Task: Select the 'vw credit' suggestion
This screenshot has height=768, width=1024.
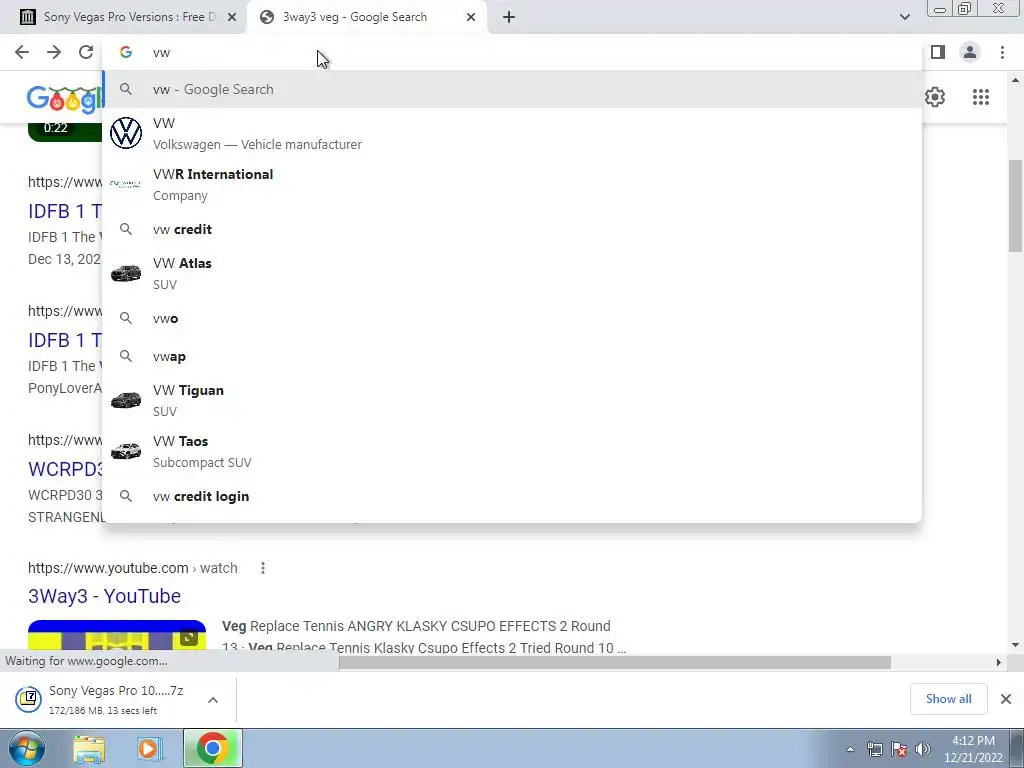Action: pyautogui.click(x=512, y=229)
